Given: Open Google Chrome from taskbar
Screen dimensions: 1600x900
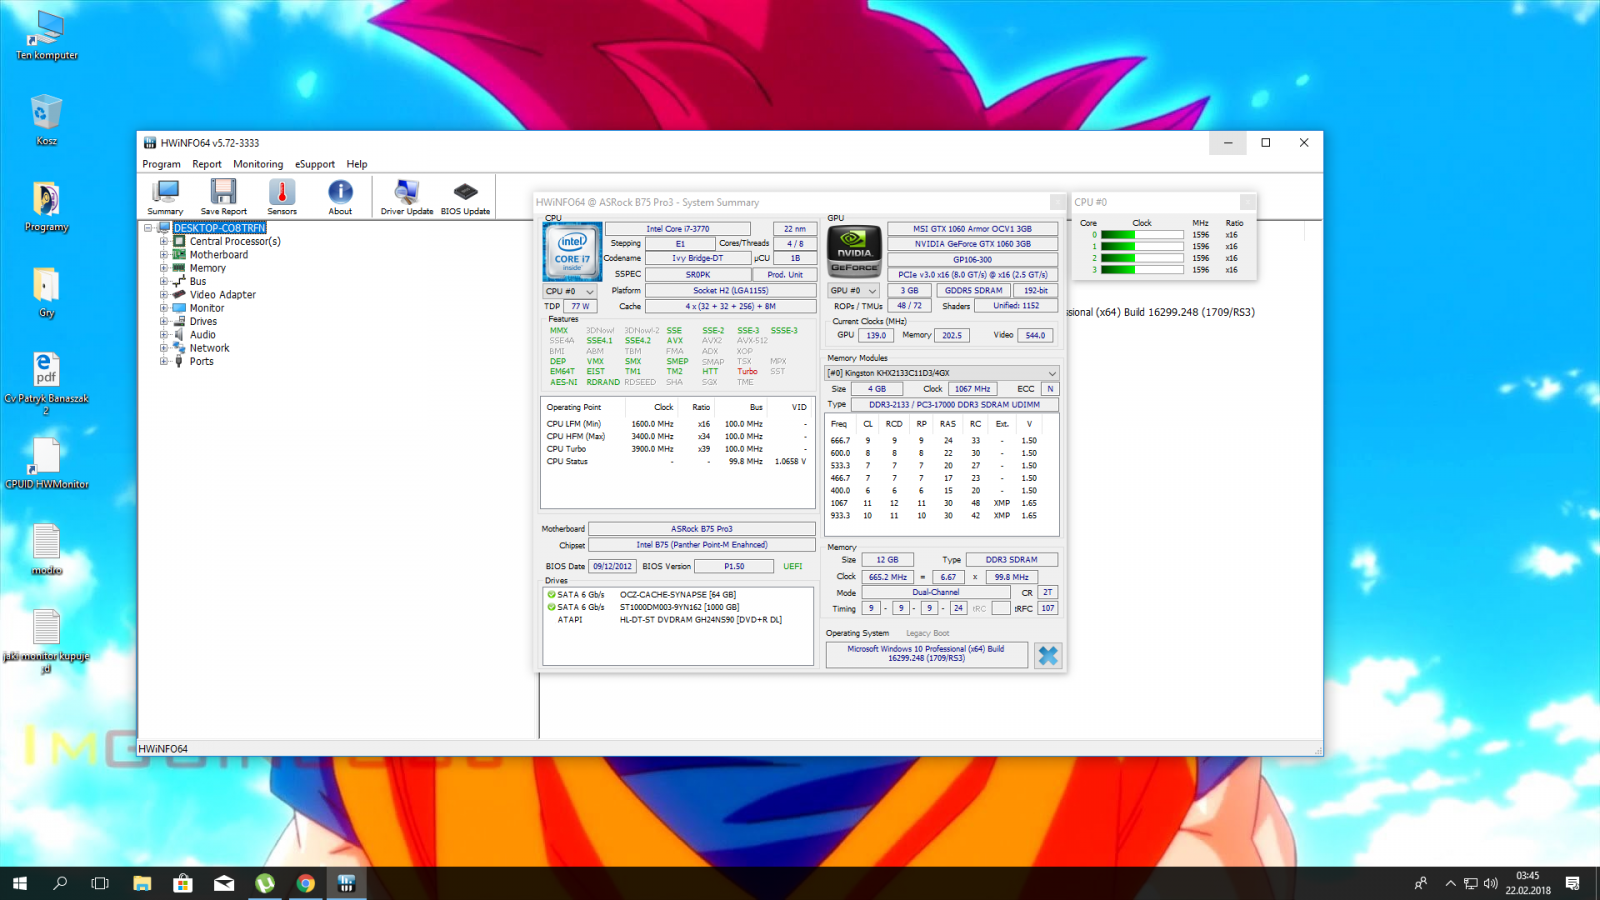Looking at the screenshot, I should click(x=306, y=883).
